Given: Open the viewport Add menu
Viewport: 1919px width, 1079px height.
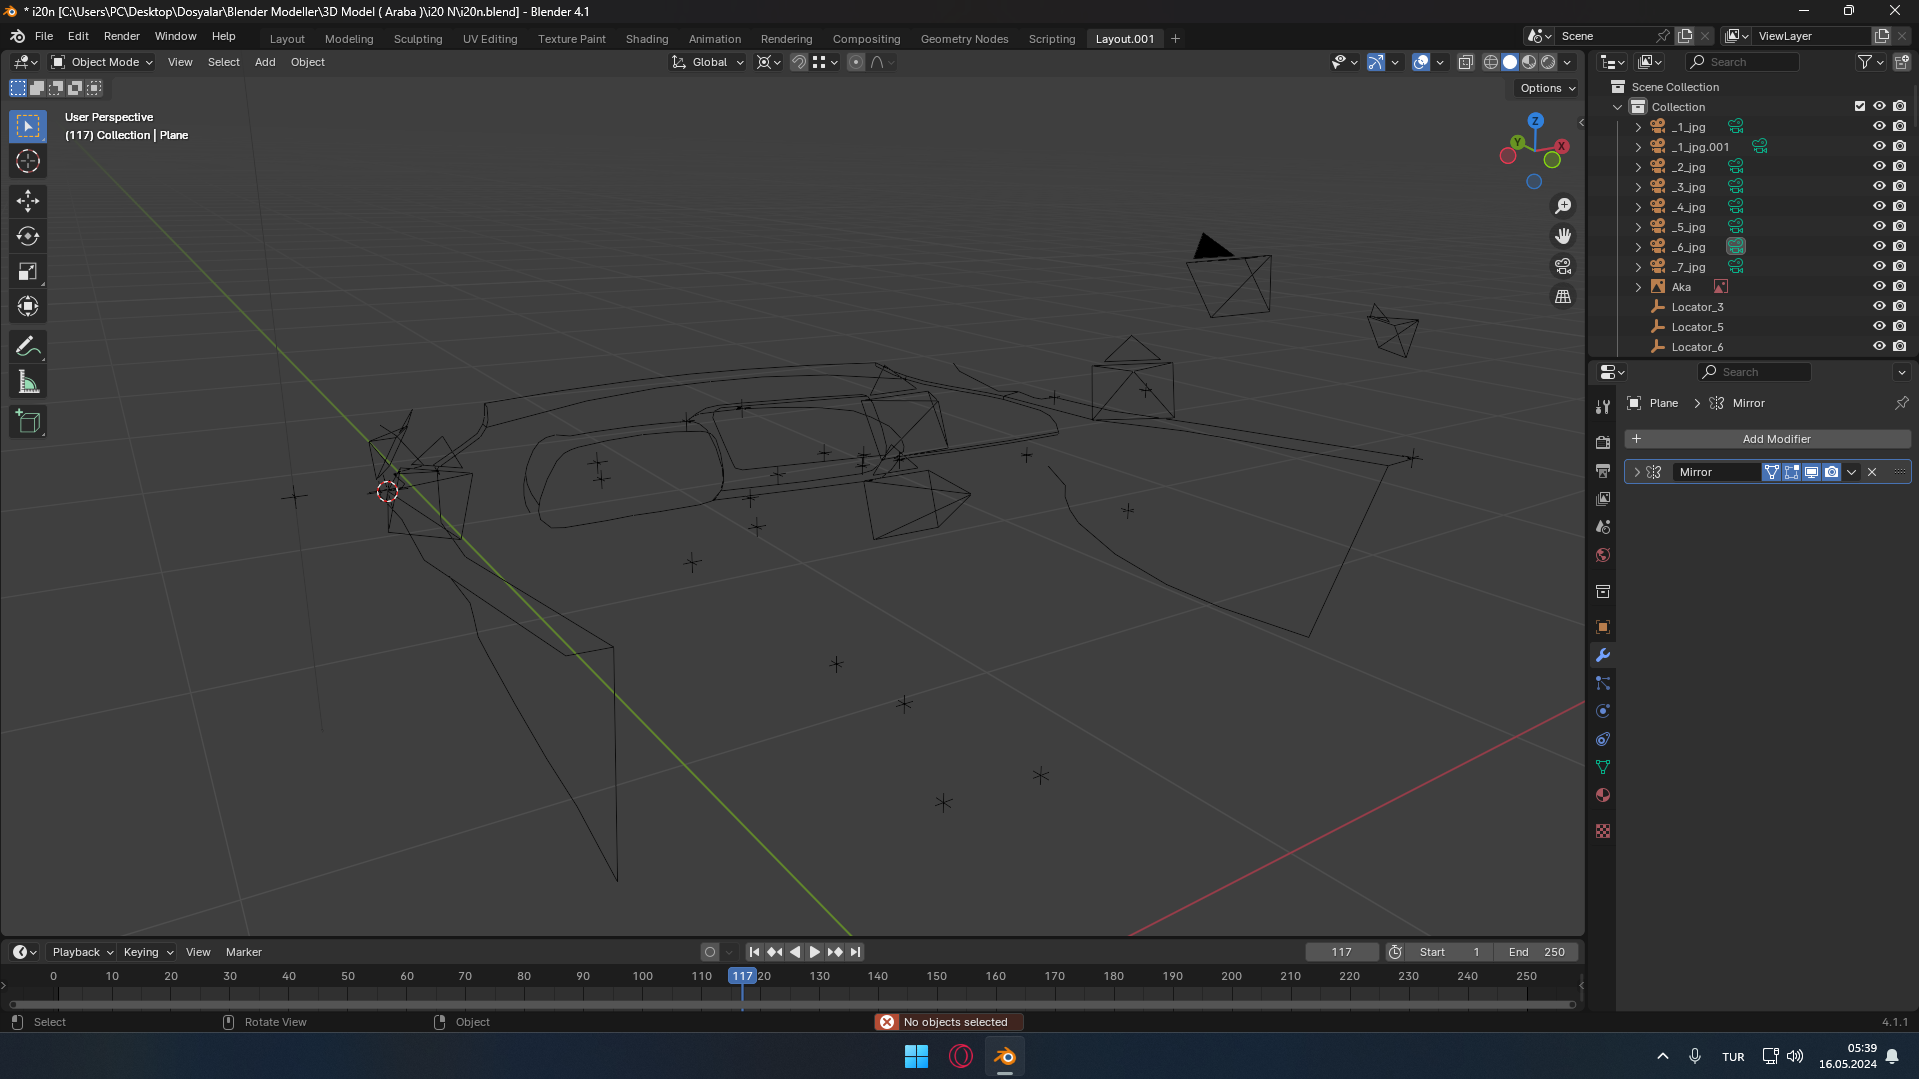Looking at the screenshot, I should 265,62.
